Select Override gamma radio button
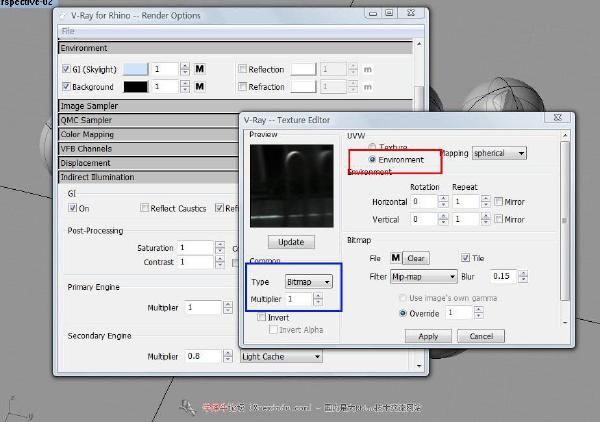This screenshot has width=600, height=422. [403, 313]
